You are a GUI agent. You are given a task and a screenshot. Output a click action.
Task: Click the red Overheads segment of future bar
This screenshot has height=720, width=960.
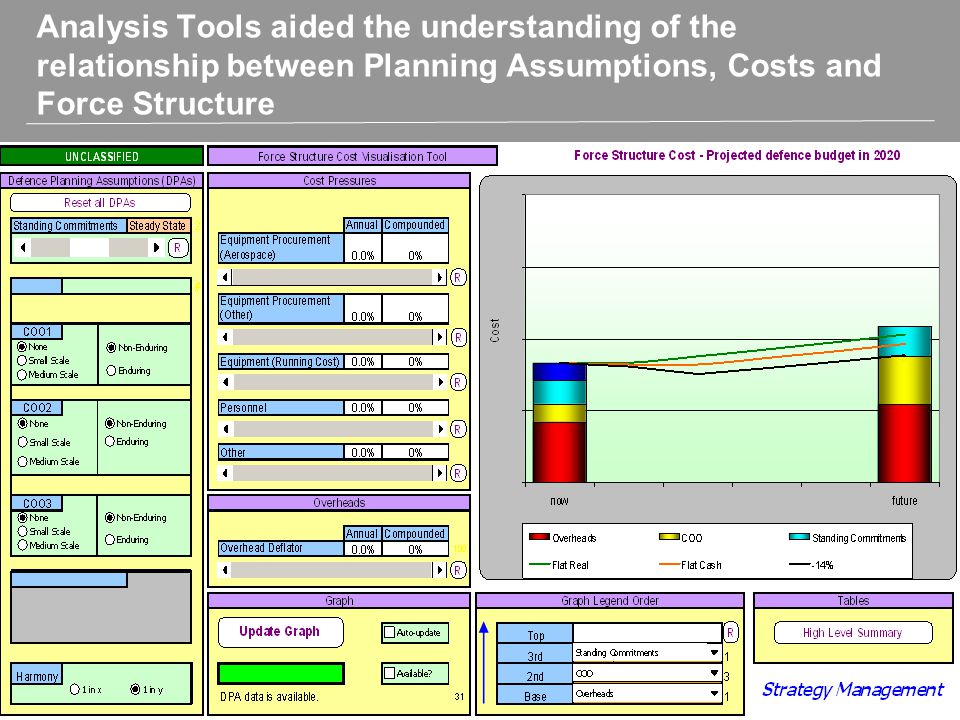pos(904,443)
